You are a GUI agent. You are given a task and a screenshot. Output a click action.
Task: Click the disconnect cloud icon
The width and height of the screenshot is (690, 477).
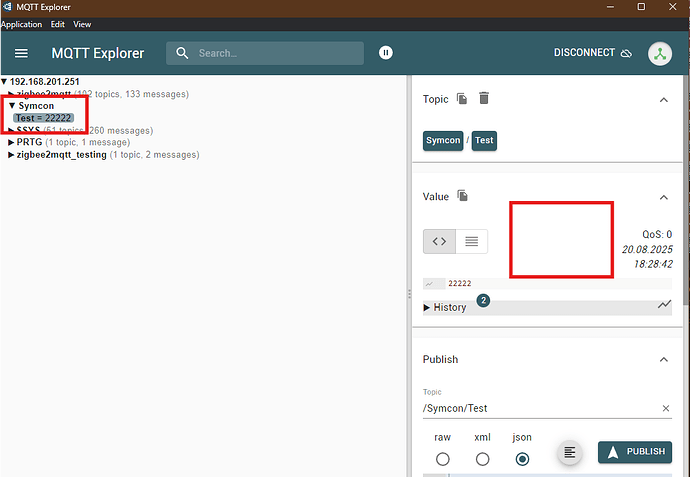click(626, 53)
